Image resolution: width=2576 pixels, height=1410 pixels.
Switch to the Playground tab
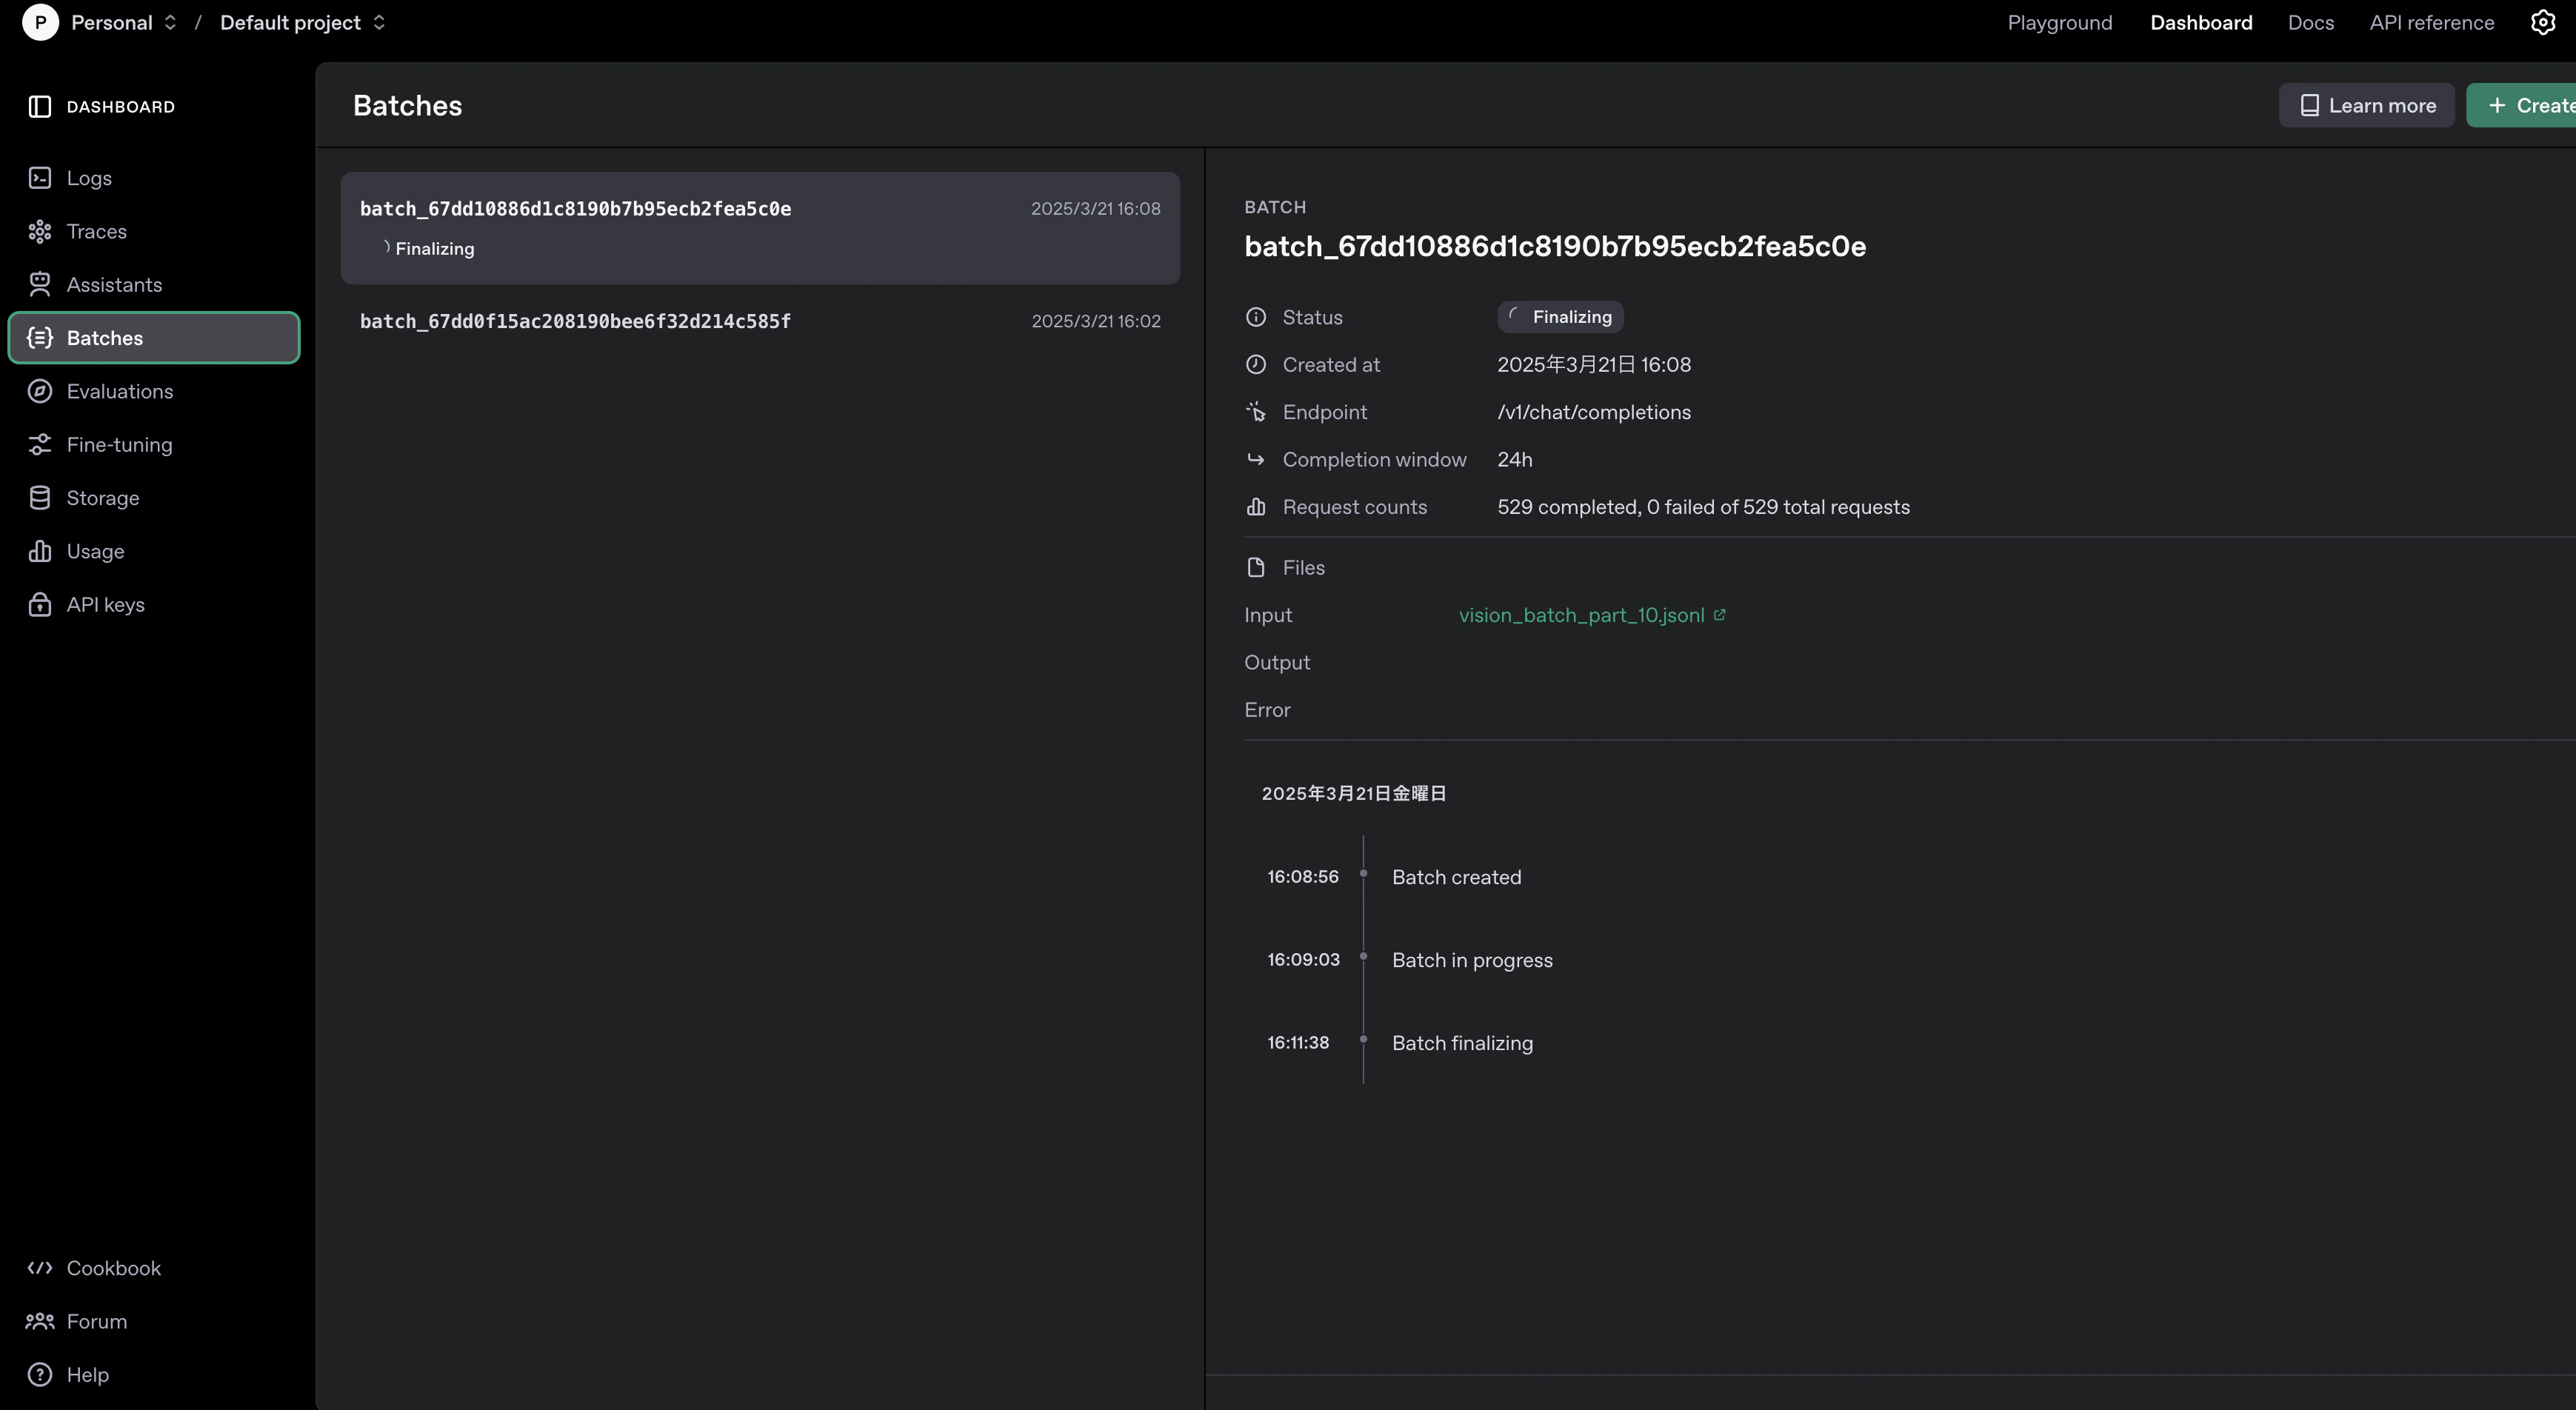point(2059,22)
